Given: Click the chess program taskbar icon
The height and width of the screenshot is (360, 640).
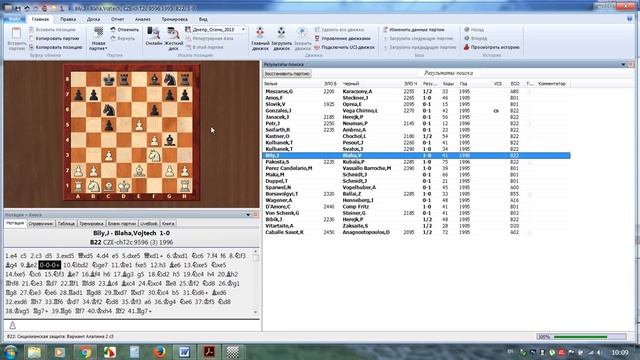Looking at the screenshot, I should point(233,352).
